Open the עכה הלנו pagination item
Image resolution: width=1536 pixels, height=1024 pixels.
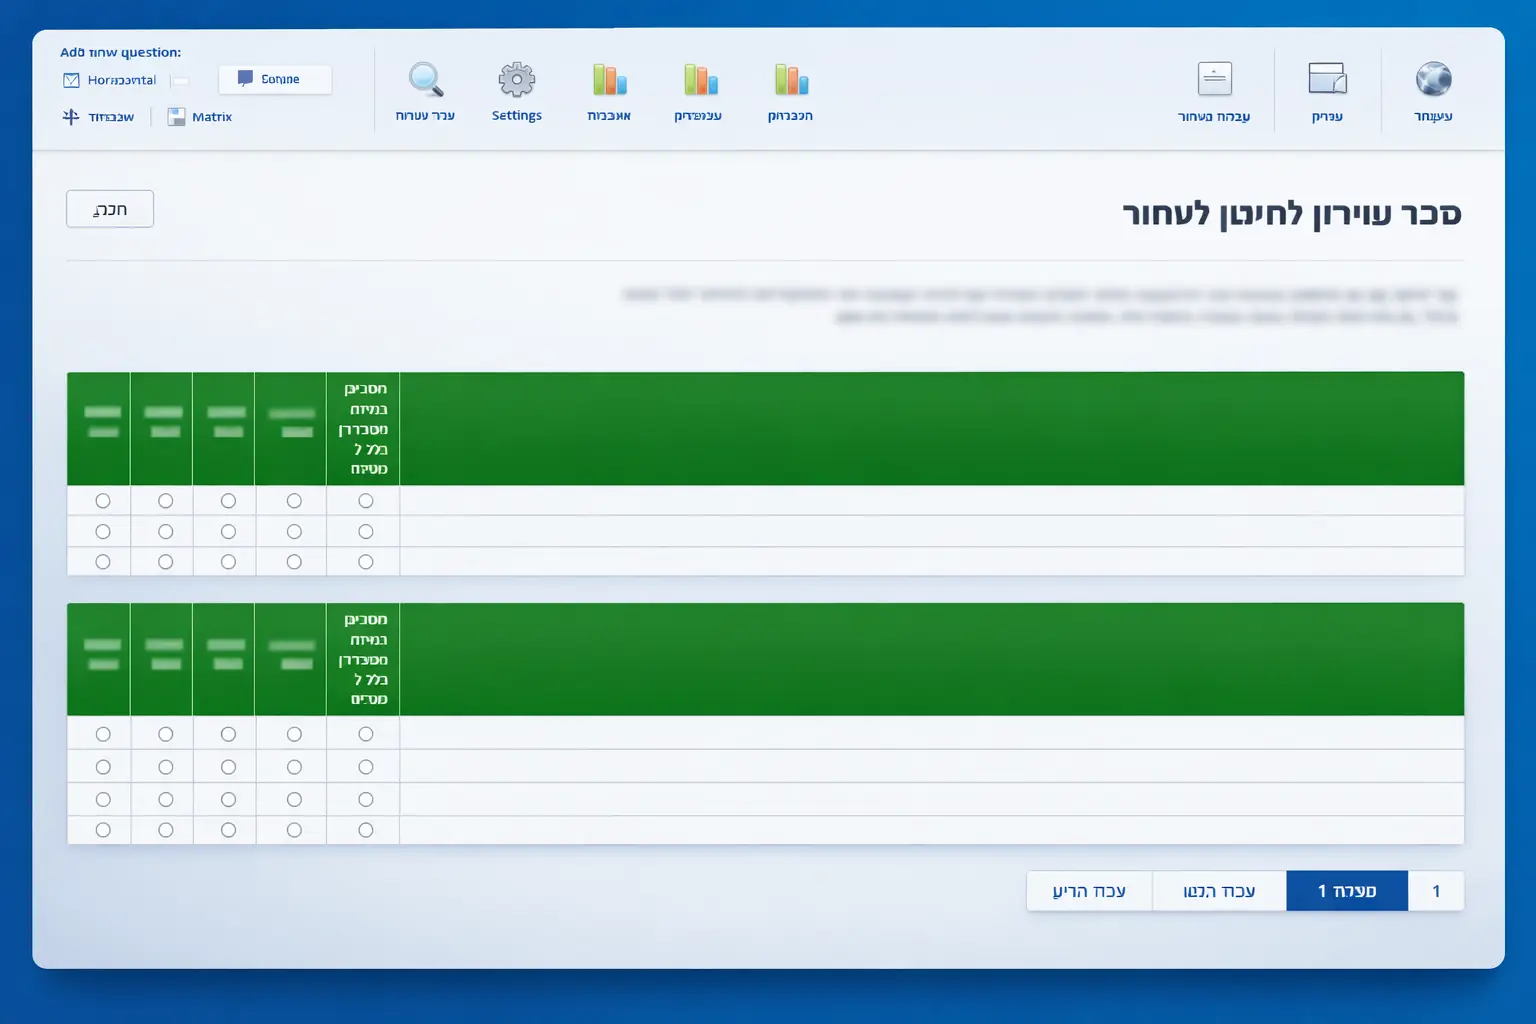click(x=1219, y=890)
